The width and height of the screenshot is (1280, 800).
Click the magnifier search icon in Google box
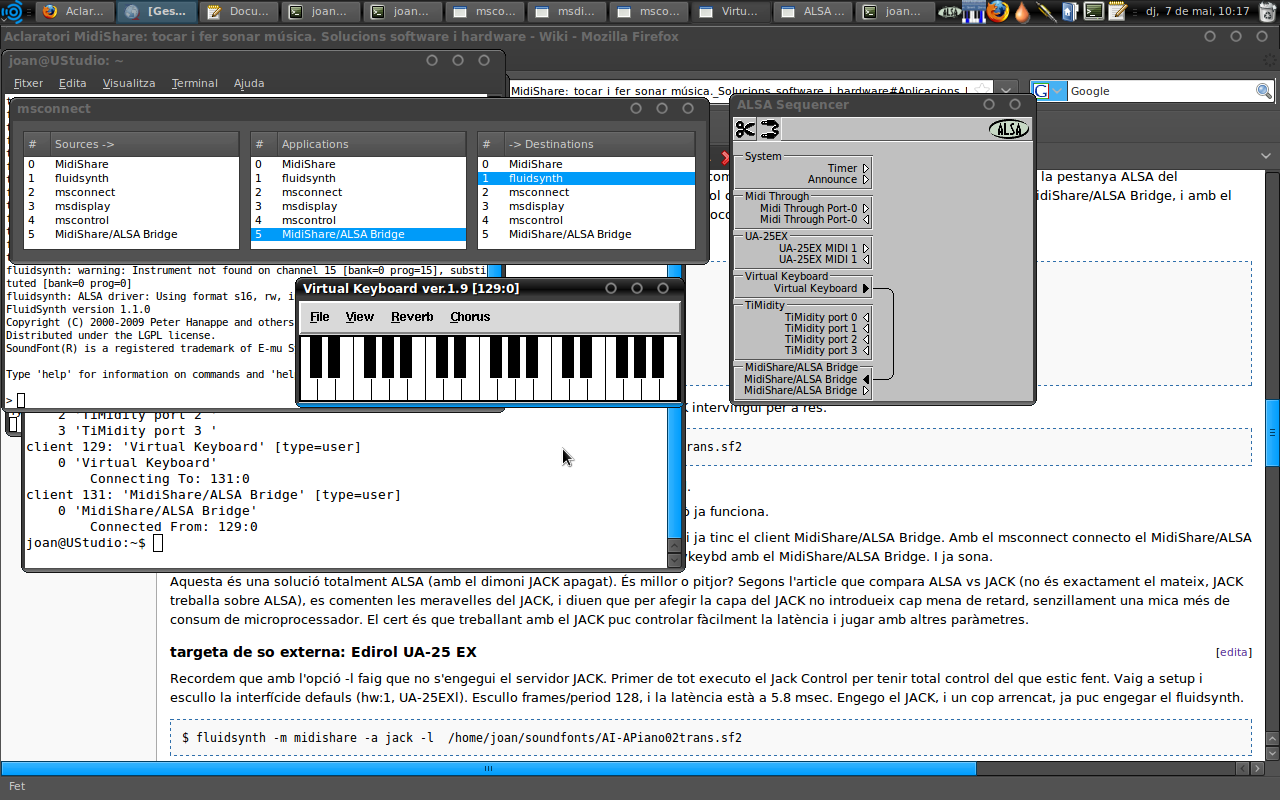tap(1264, 91)
